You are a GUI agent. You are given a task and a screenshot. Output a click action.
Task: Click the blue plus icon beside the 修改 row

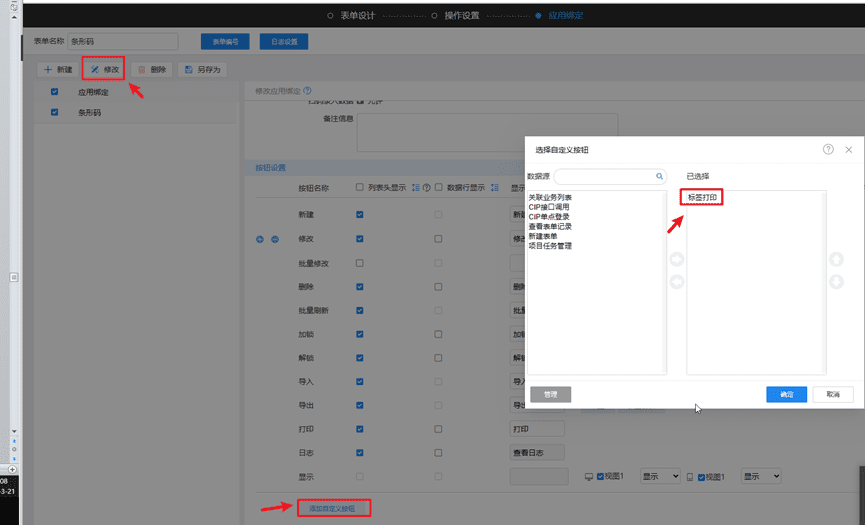(x=260, y=239)
